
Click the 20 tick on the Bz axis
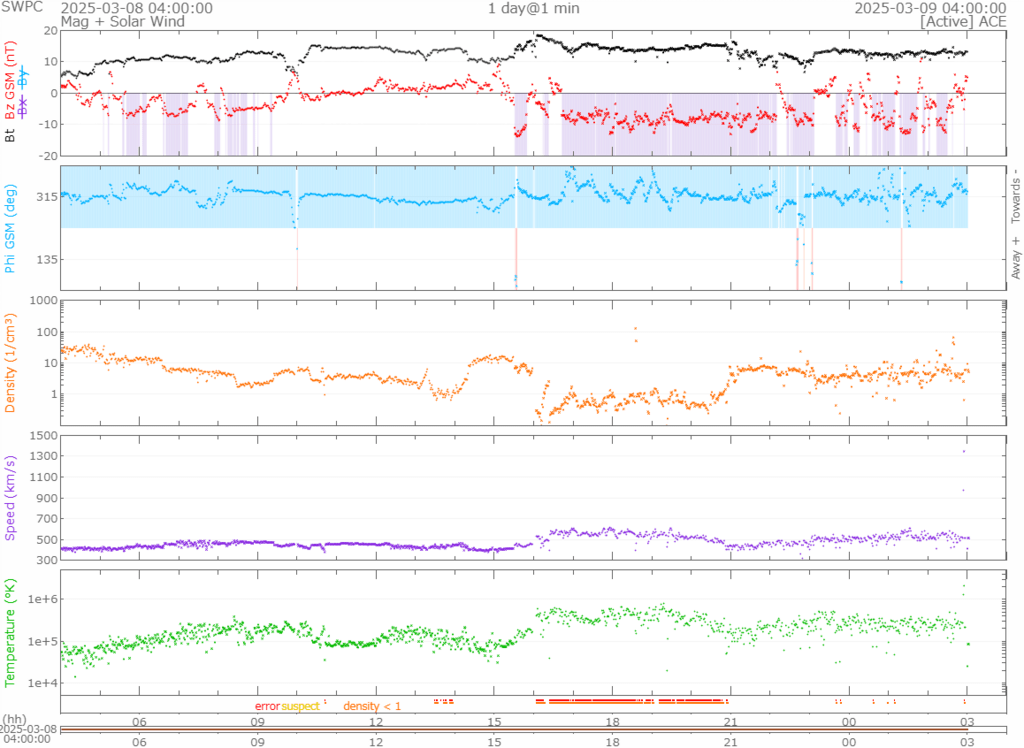pos(51,31)
